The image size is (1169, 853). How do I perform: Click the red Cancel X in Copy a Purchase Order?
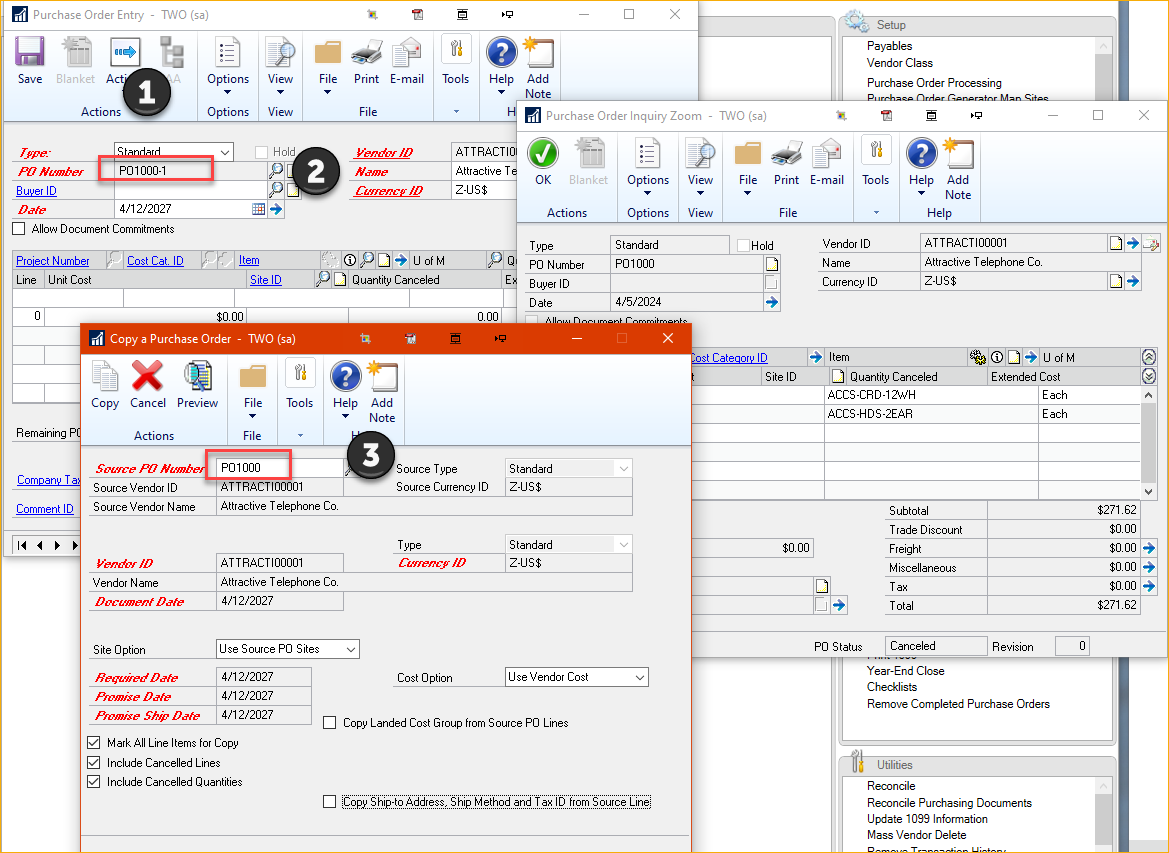pos(148,385)
